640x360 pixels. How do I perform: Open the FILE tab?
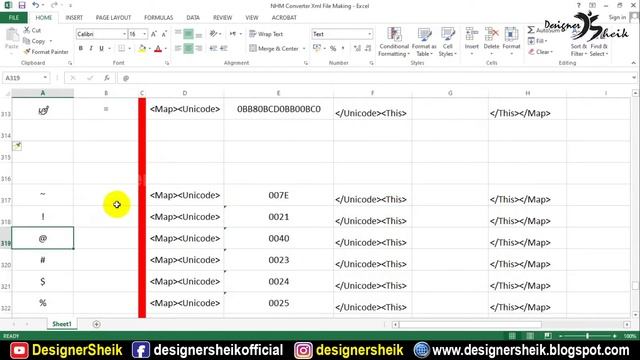pyautogui.click(x=14, y=18)
